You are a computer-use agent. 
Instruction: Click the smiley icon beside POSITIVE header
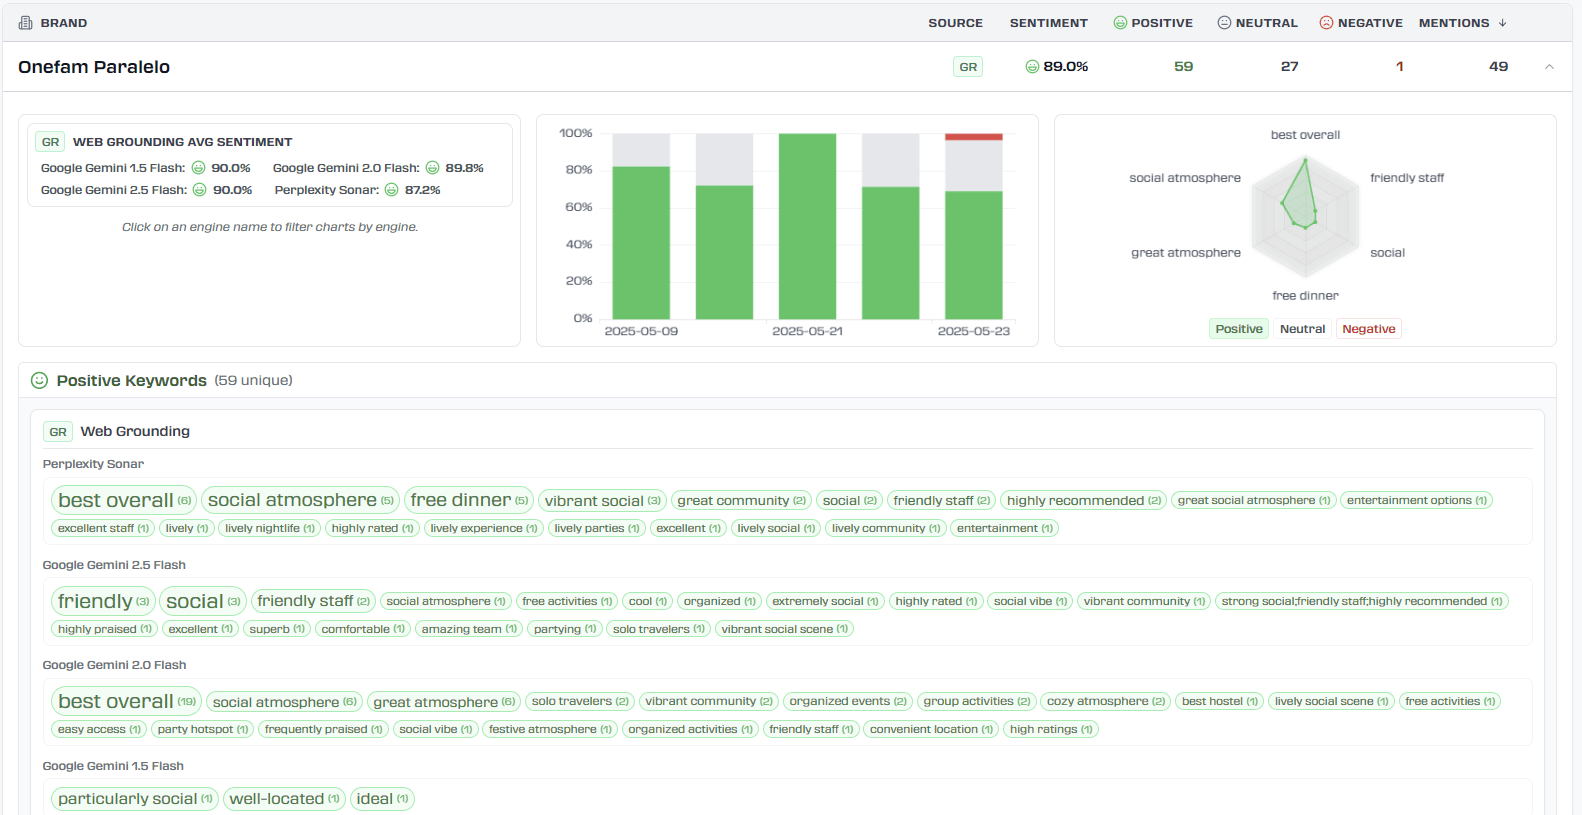1120,23
